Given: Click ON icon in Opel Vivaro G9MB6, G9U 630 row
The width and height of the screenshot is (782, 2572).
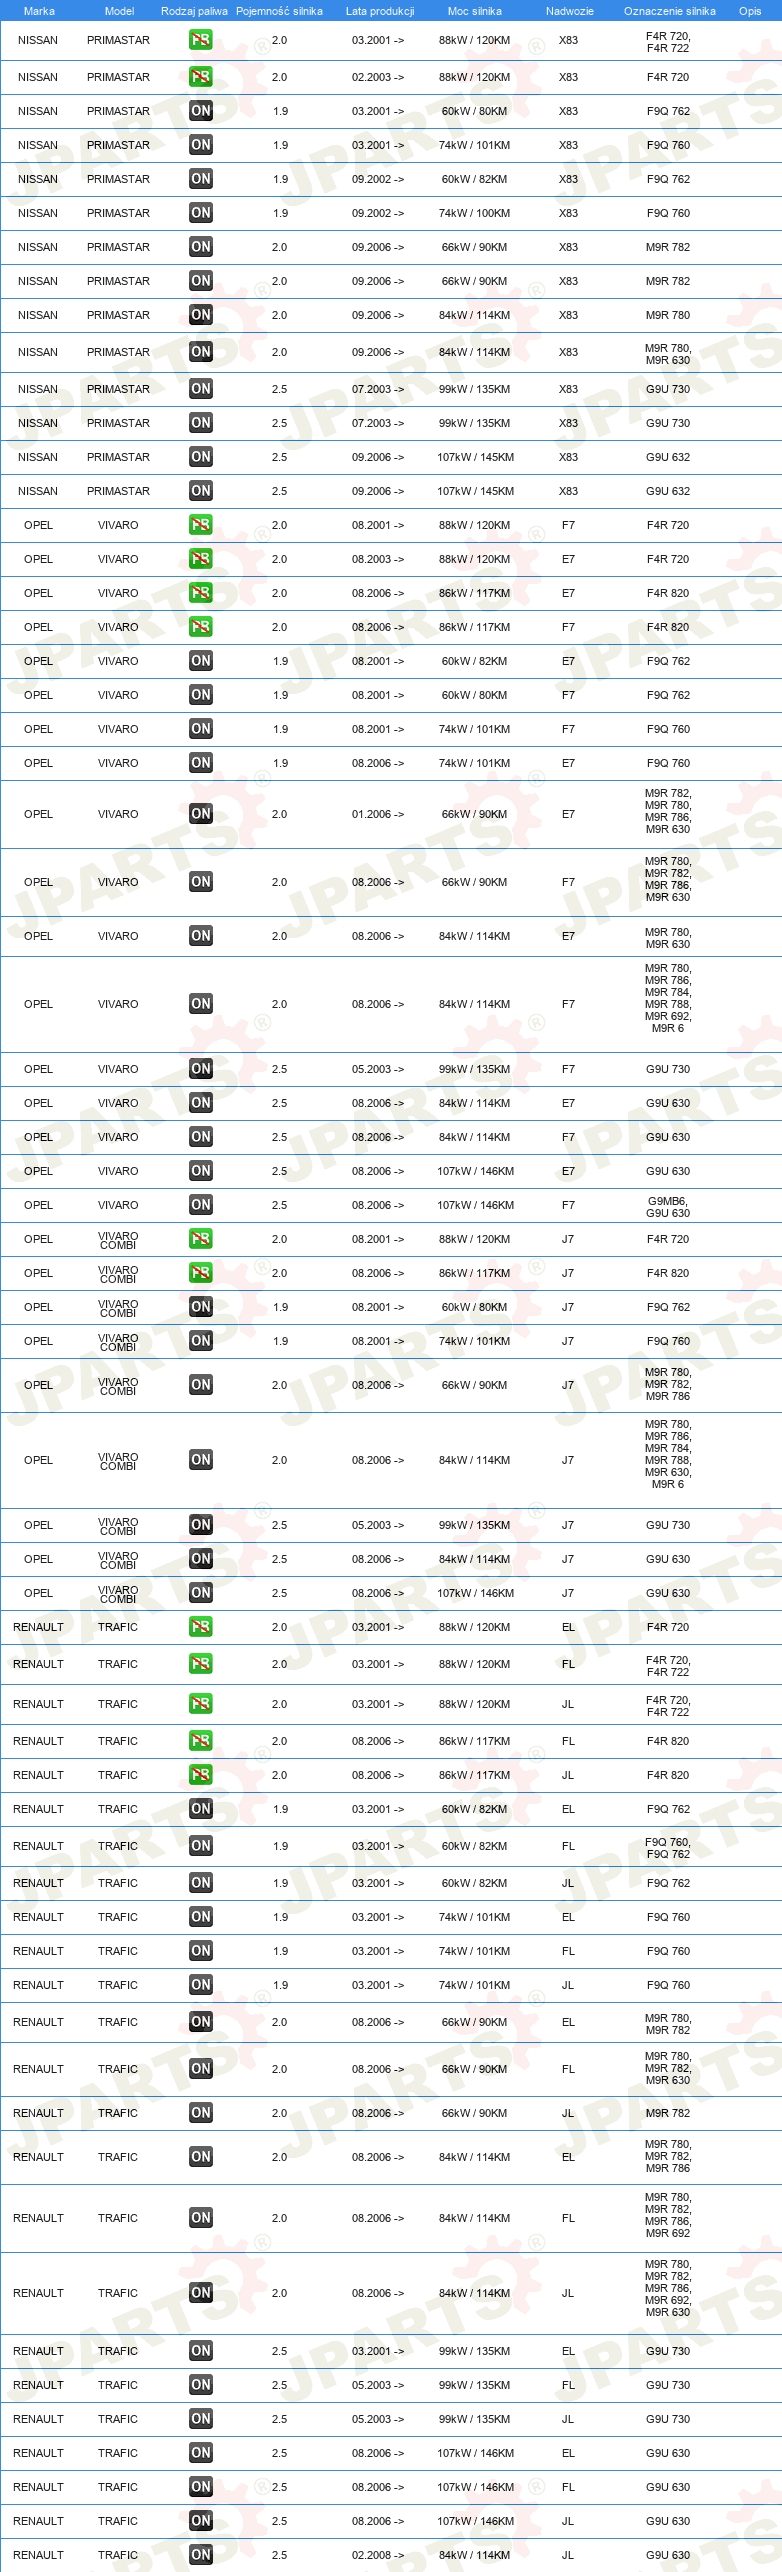Looking at the screenshot, I should (201, 1205).
